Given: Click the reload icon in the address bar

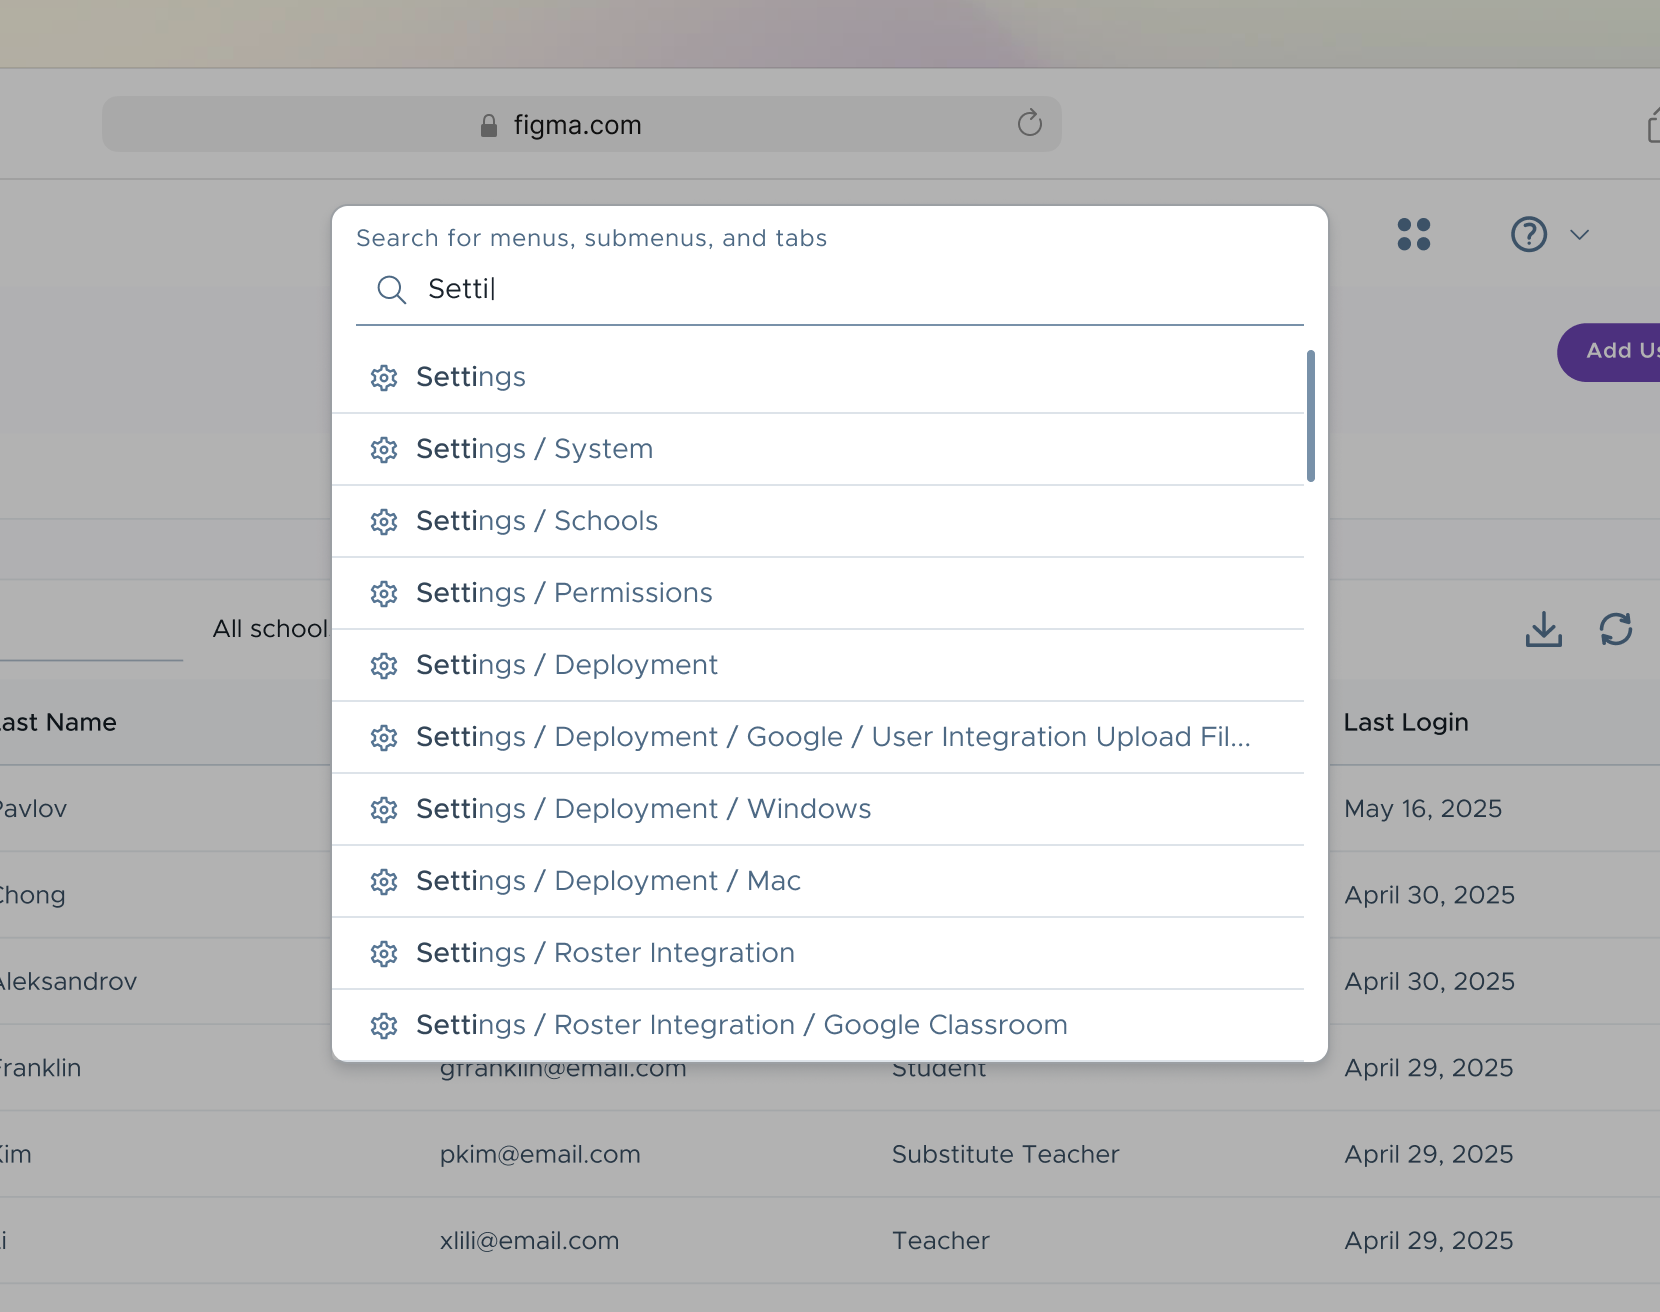Looking at the screenshot, I should (x=1031, y=124).
